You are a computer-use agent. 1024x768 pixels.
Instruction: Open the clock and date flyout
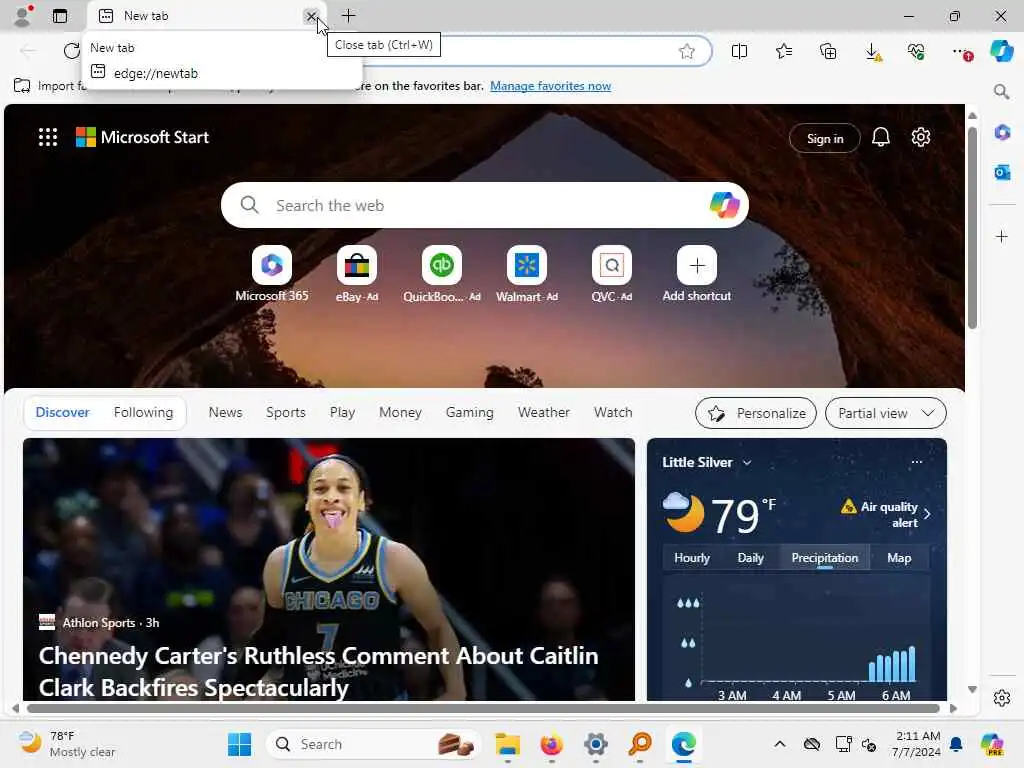pyautogui.click(x=916, y=744)
